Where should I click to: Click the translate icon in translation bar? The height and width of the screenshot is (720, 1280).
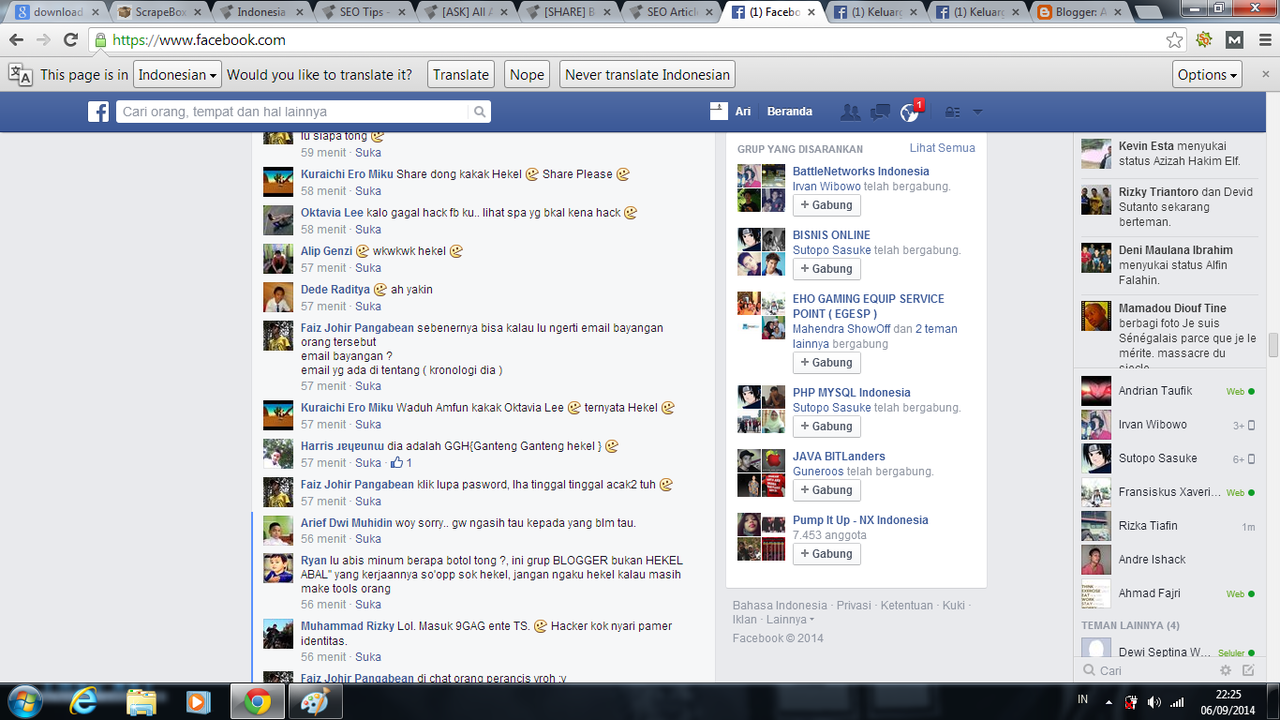(x=19, y=74)
